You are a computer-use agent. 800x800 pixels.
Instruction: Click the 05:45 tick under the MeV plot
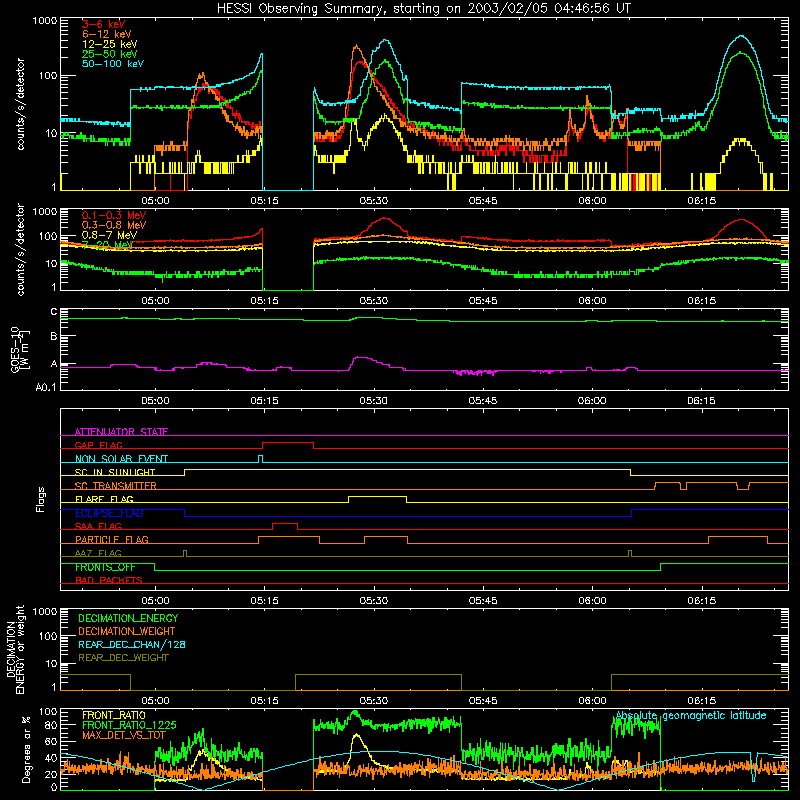point(483,301)
